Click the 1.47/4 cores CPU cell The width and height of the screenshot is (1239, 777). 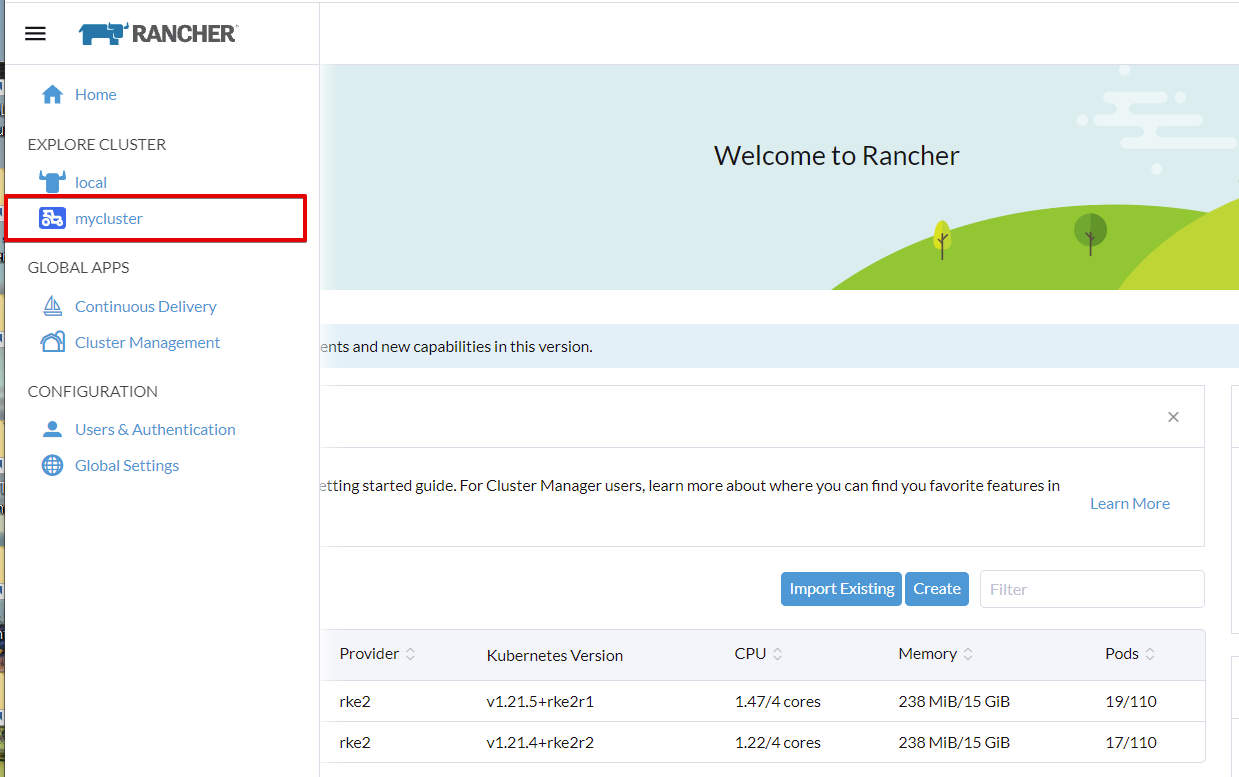[x=777, y=701]
